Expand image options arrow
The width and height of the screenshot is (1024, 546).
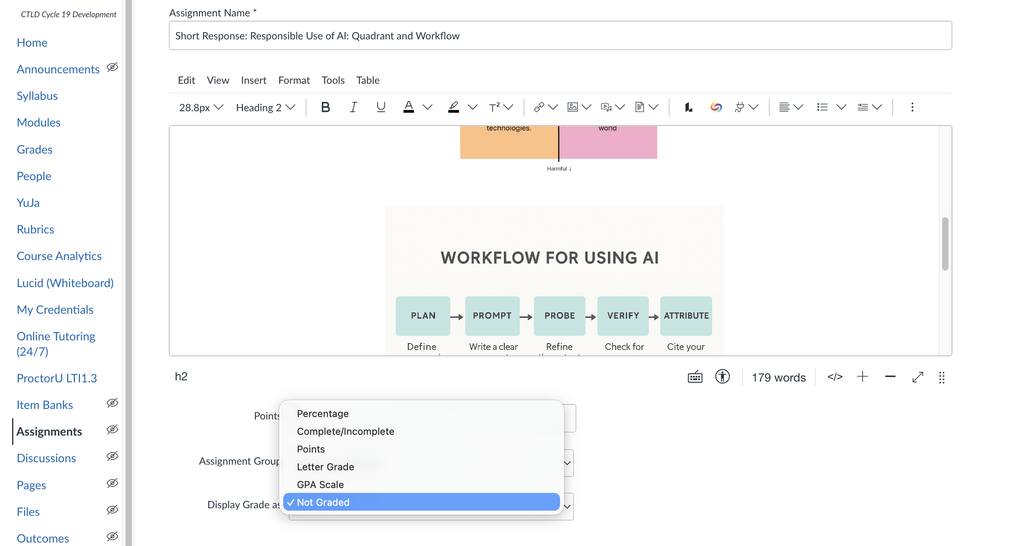pos(586,107)
